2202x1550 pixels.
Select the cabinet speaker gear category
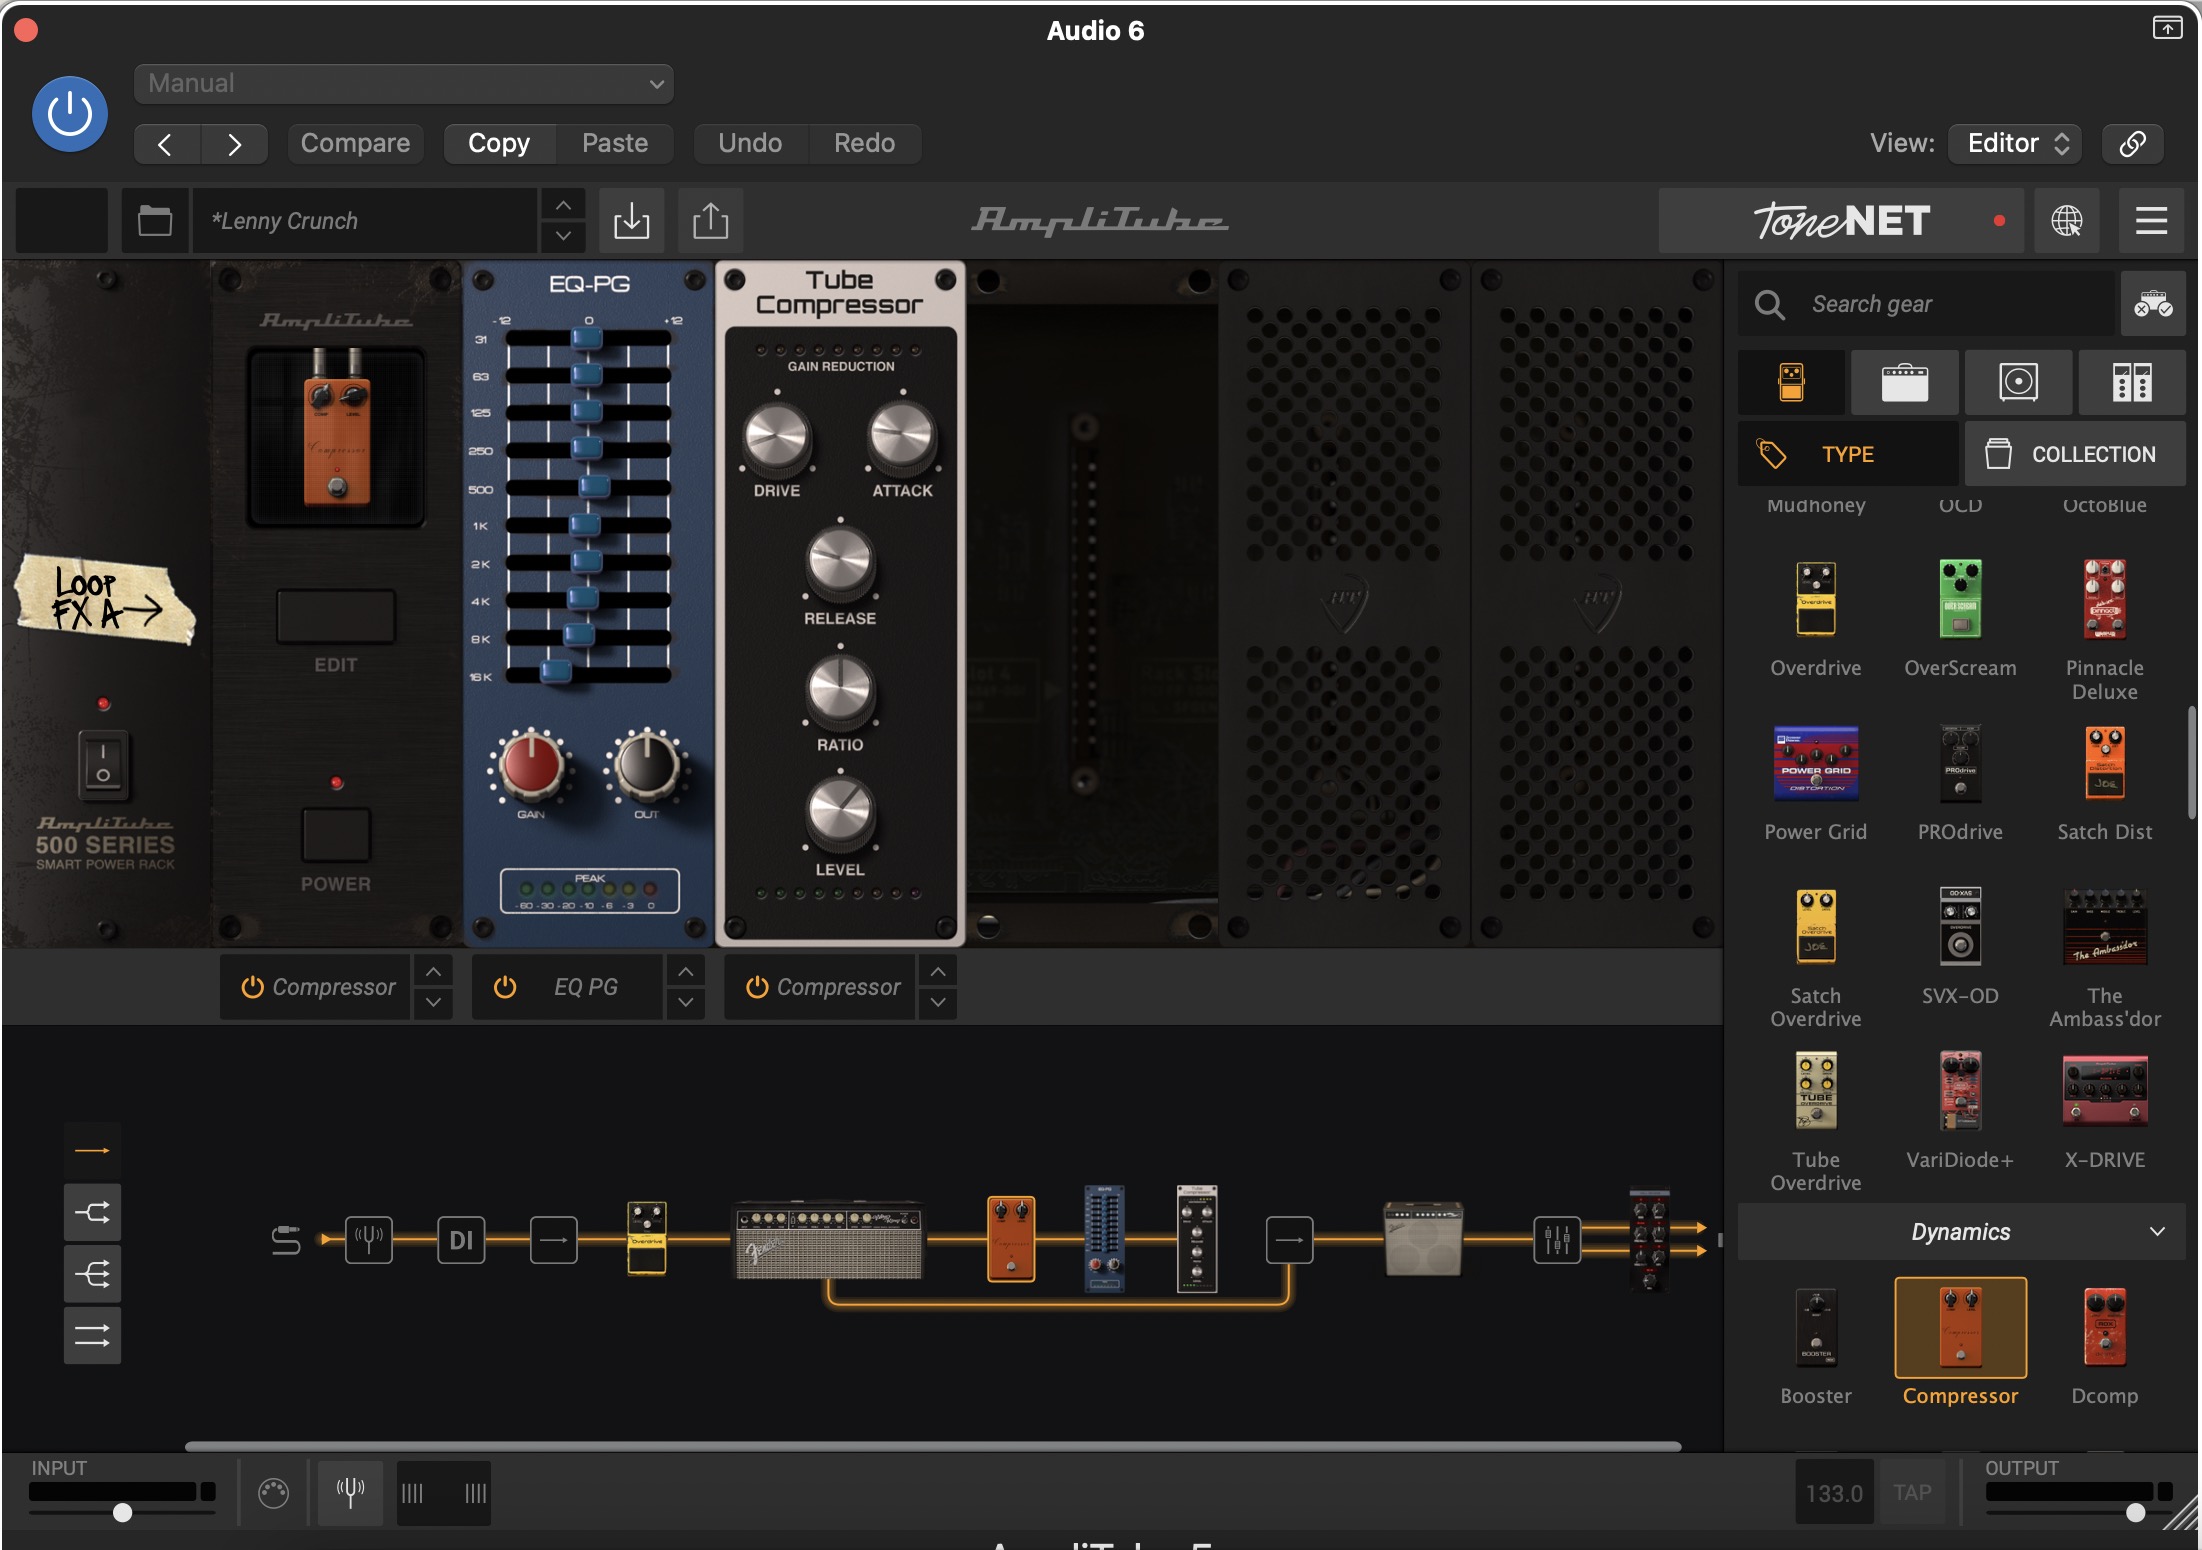click(x=2018, y=383)
